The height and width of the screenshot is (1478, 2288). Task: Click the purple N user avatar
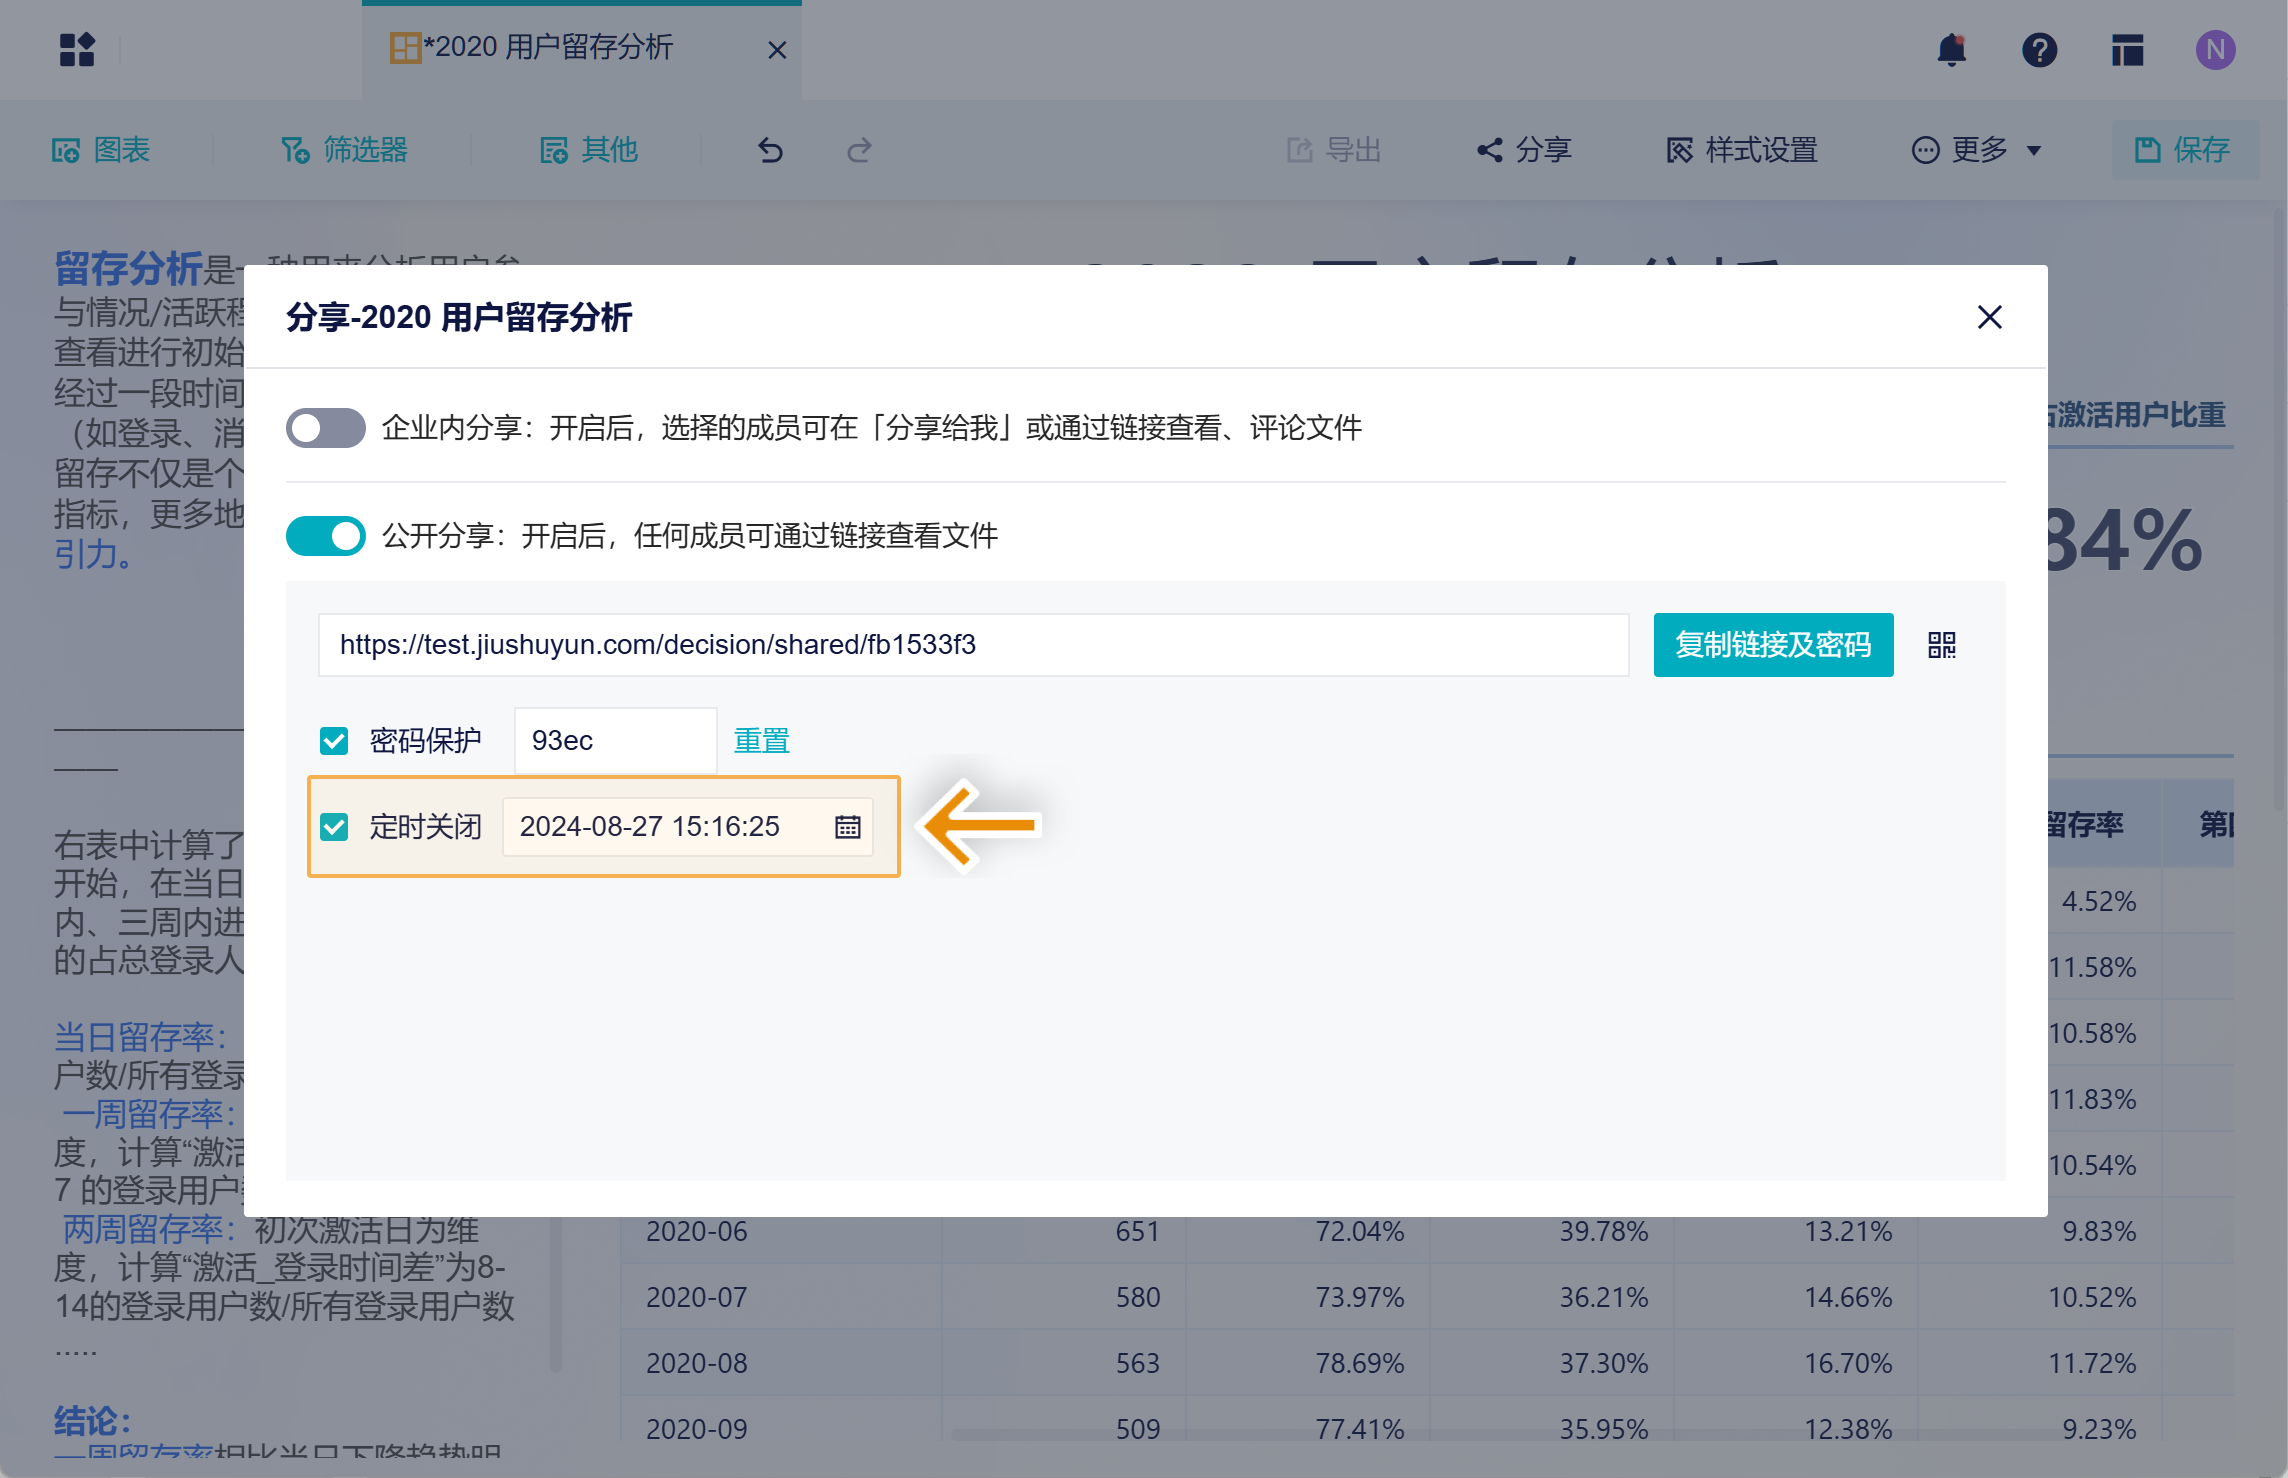coord(2215,49)
